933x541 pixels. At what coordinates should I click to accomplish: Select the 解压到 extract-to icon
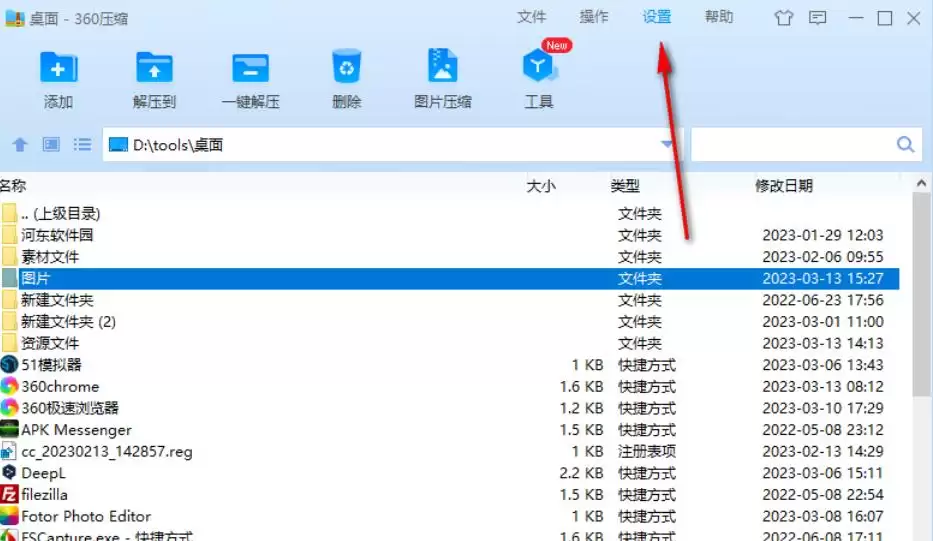(154, 68)
